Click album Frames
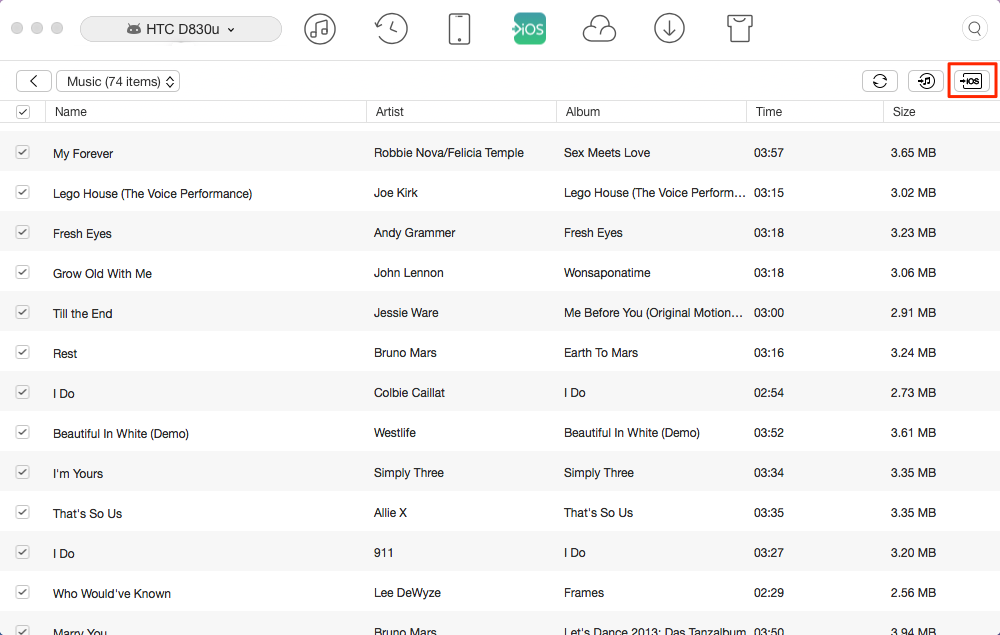Screen dimensions: 1000x635 click(584, 593)
